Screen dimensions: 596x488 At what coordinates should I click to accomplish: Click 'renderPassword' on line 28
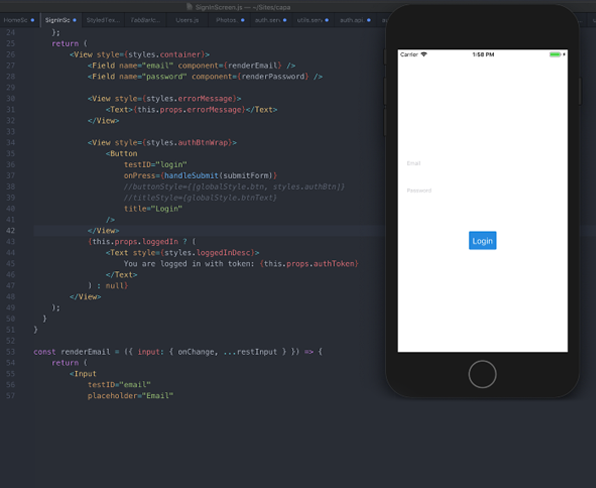pos(273,76)
